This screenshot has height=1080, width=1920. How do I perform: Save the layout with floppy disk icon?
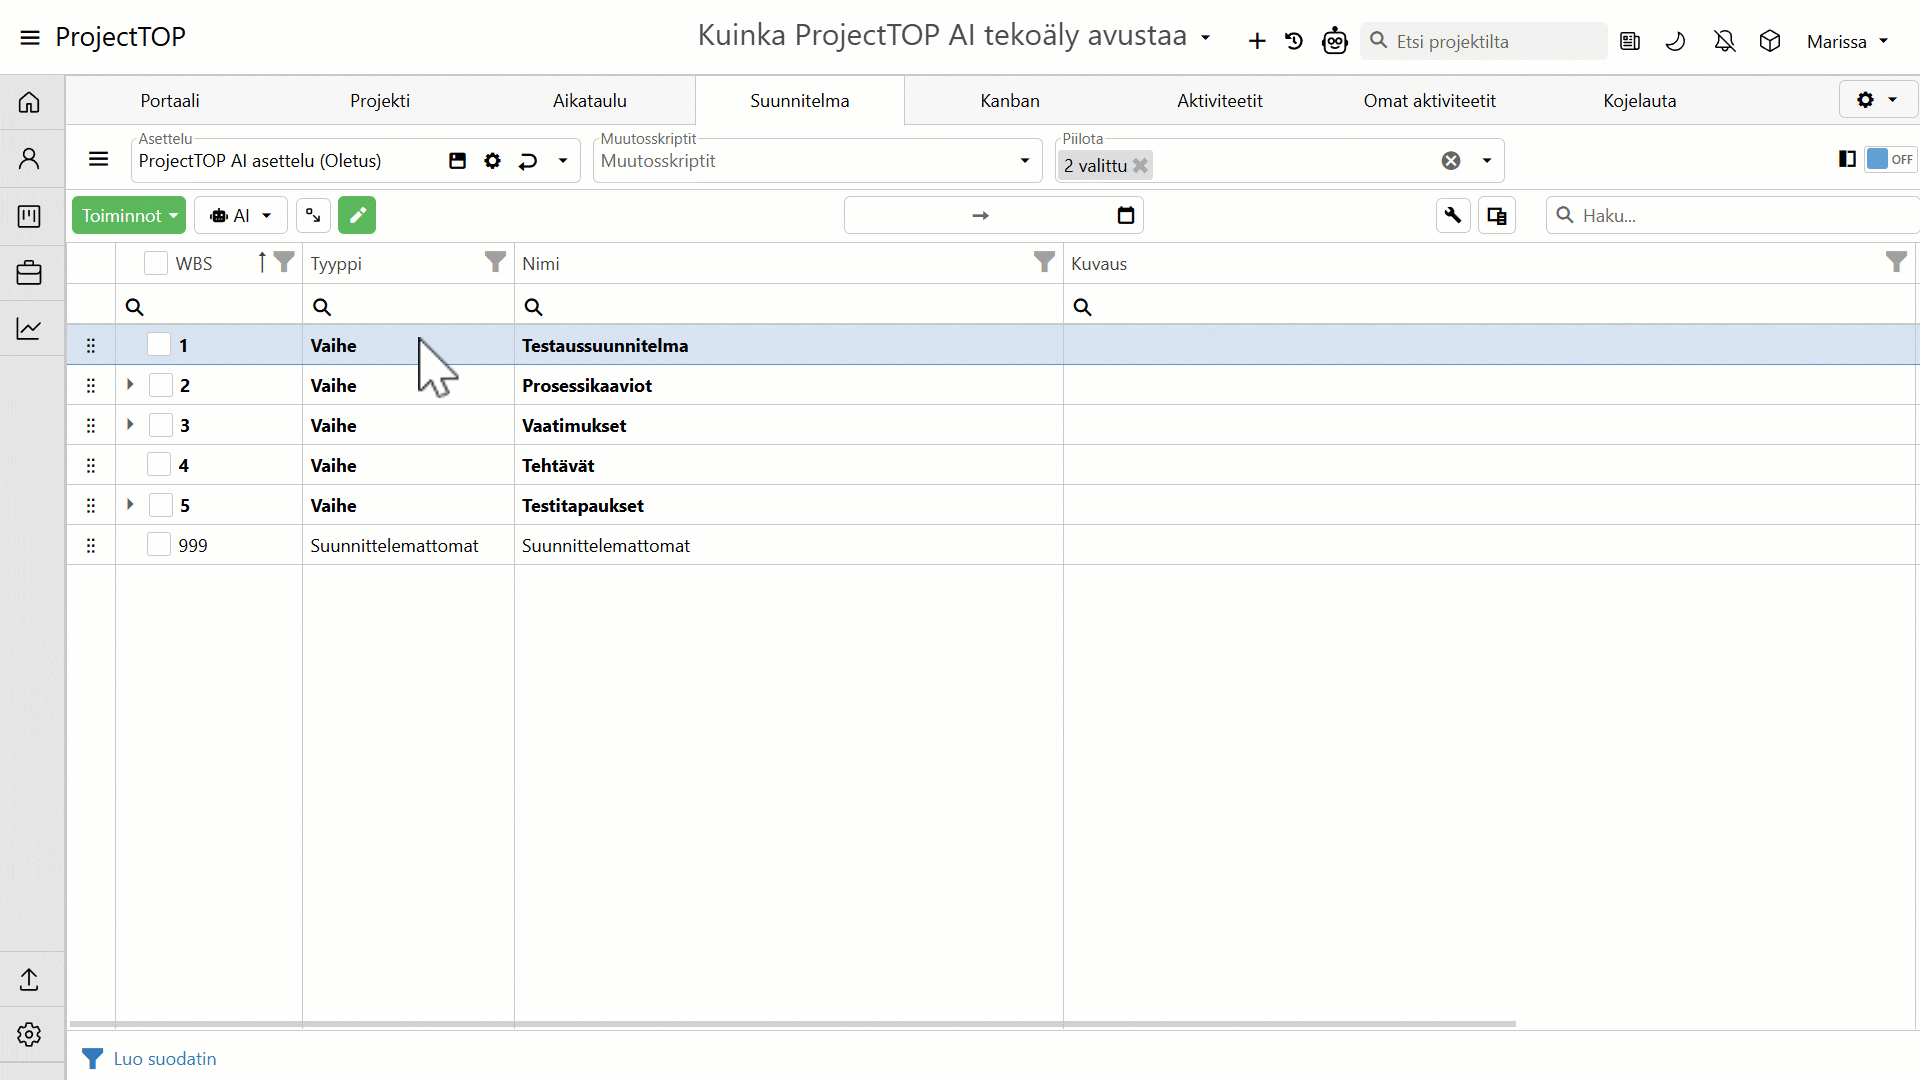[x=457, y=161]
